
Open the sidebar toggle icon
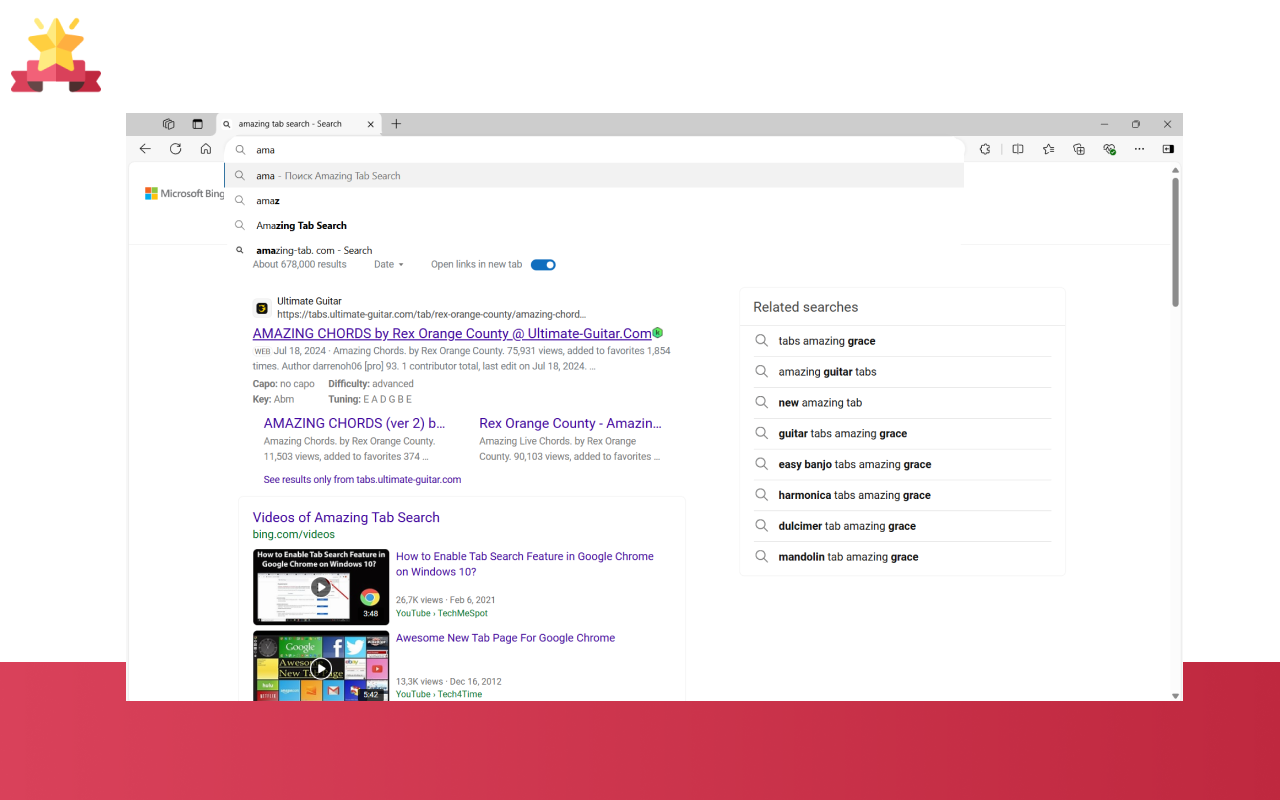point(1168,149)
